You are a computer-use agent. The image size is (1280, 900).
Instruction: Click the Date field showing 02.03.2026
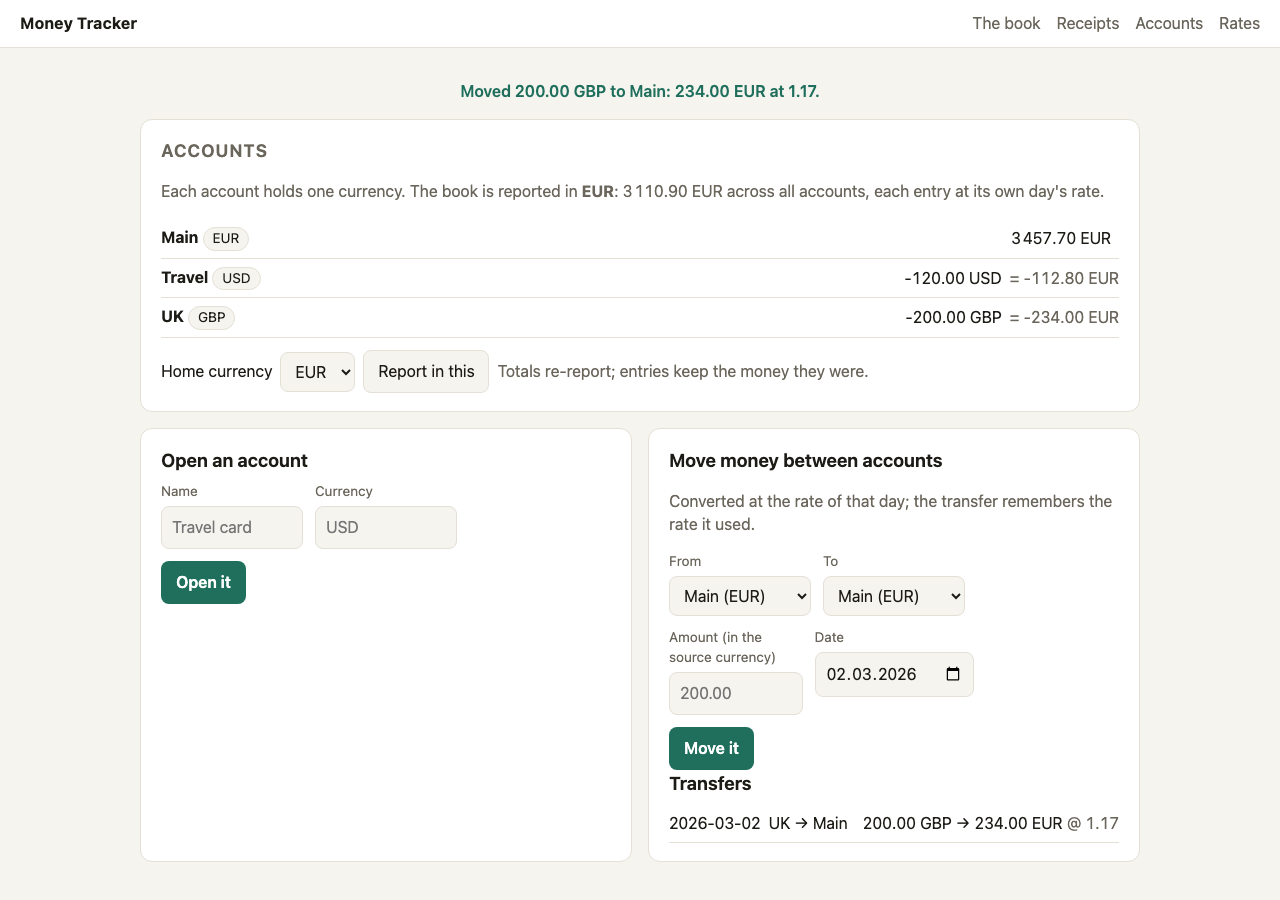[x=894, y=674]
